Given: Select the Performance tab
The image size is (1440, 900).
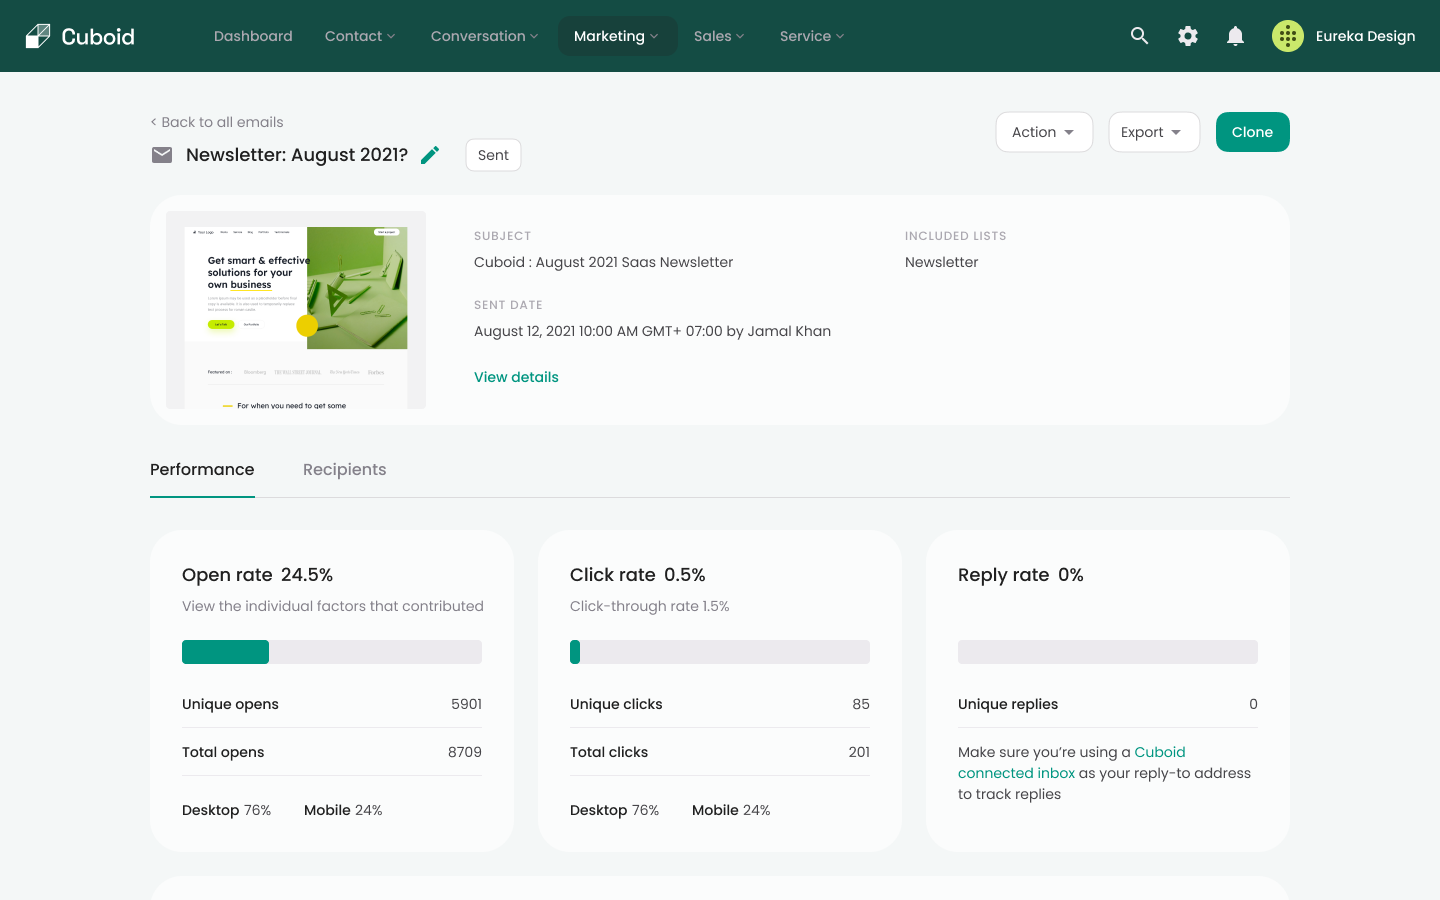Looking at the screenshot, I should [x=202, y=470].
